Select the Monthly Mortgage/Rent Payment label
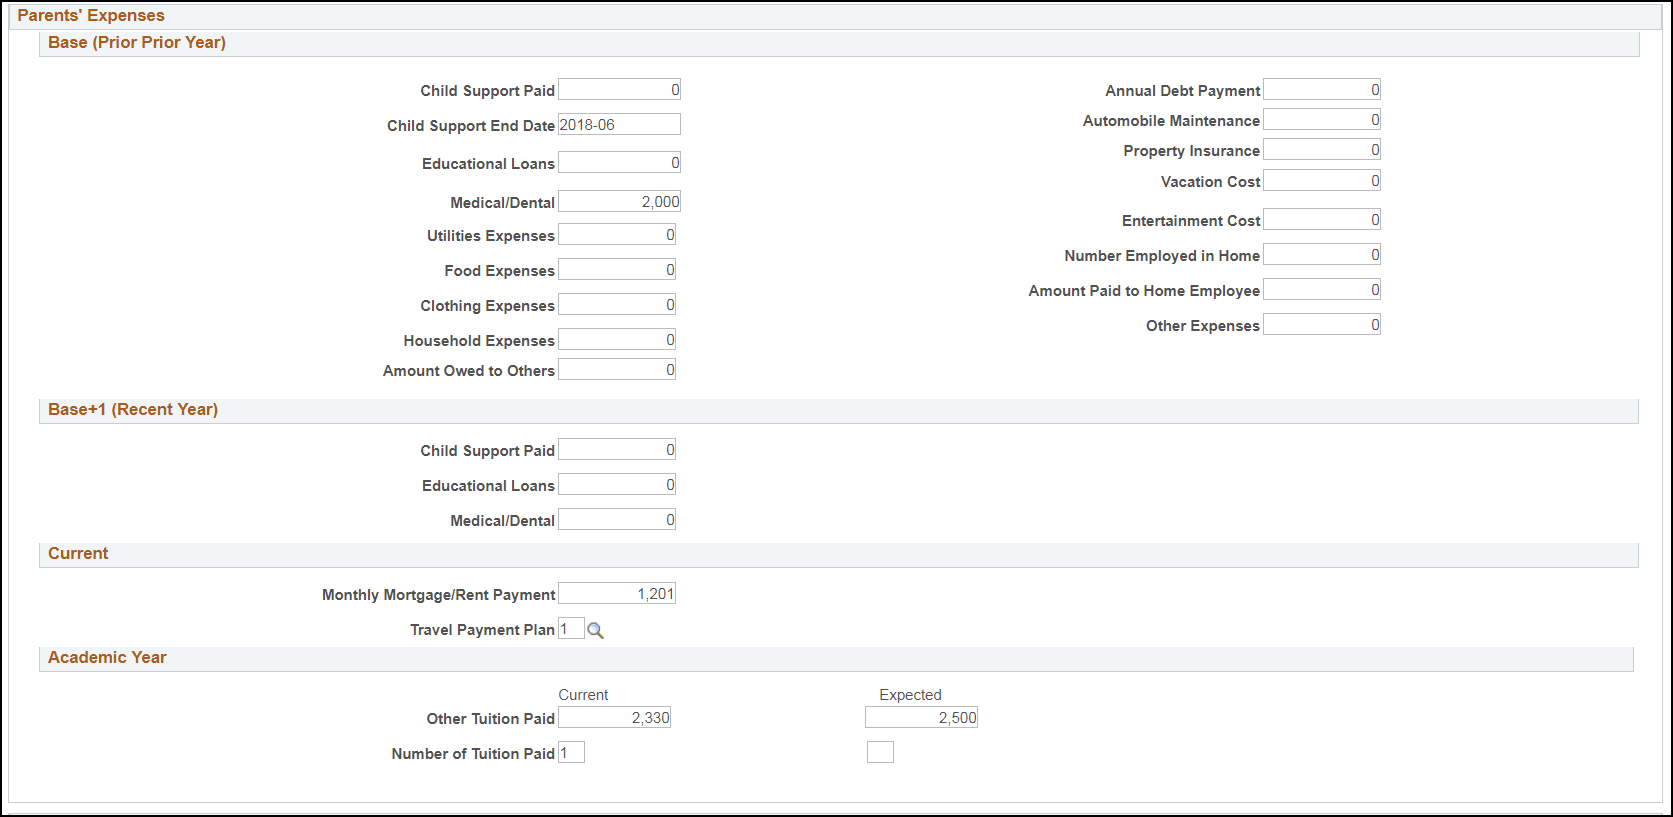Screen dimensions: 1673x817 click(x=438, y=595)
